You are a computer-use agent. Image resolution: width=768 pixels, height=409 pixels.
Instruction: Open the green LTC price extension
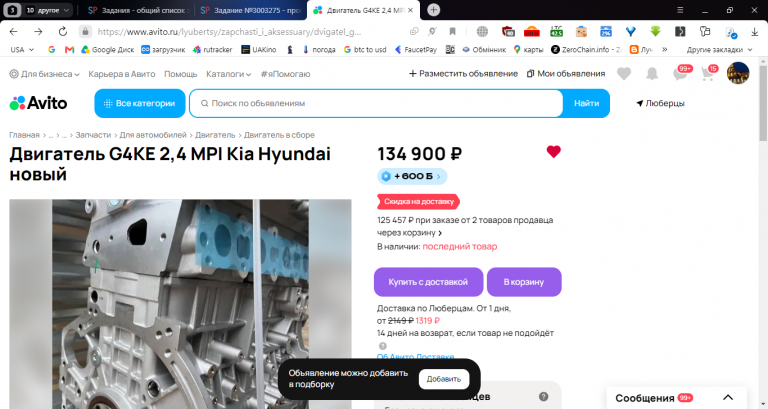pyautogui.click(x=556, y=32)
